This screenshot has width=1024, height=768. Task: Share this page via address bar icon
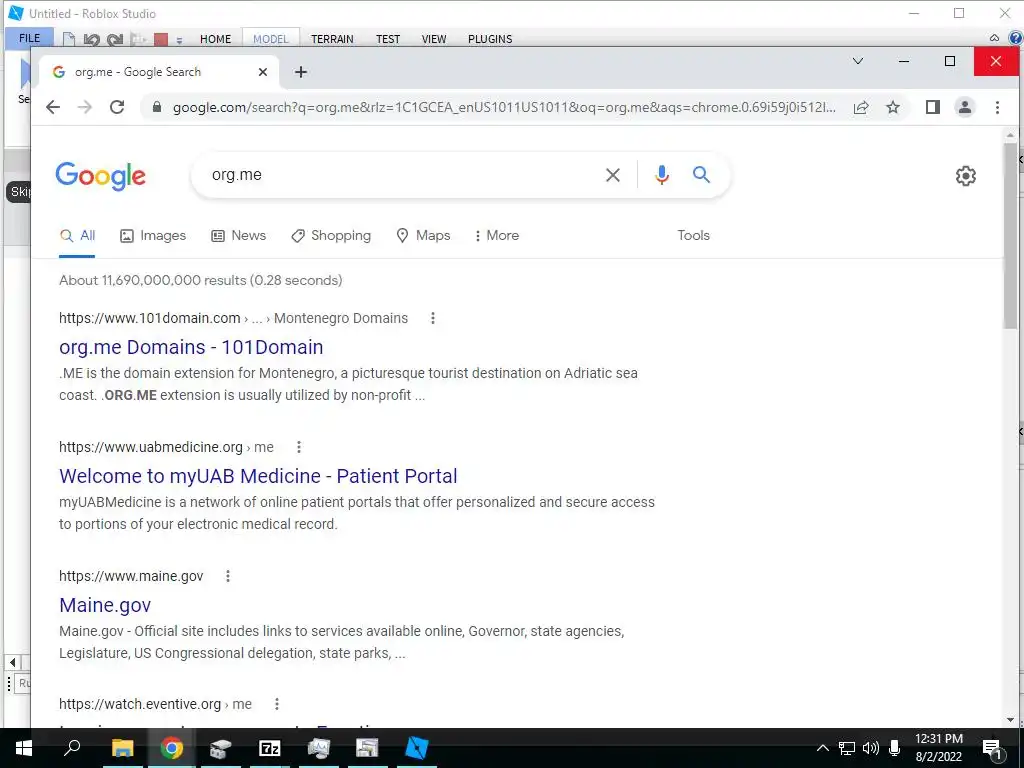(861, 107)
